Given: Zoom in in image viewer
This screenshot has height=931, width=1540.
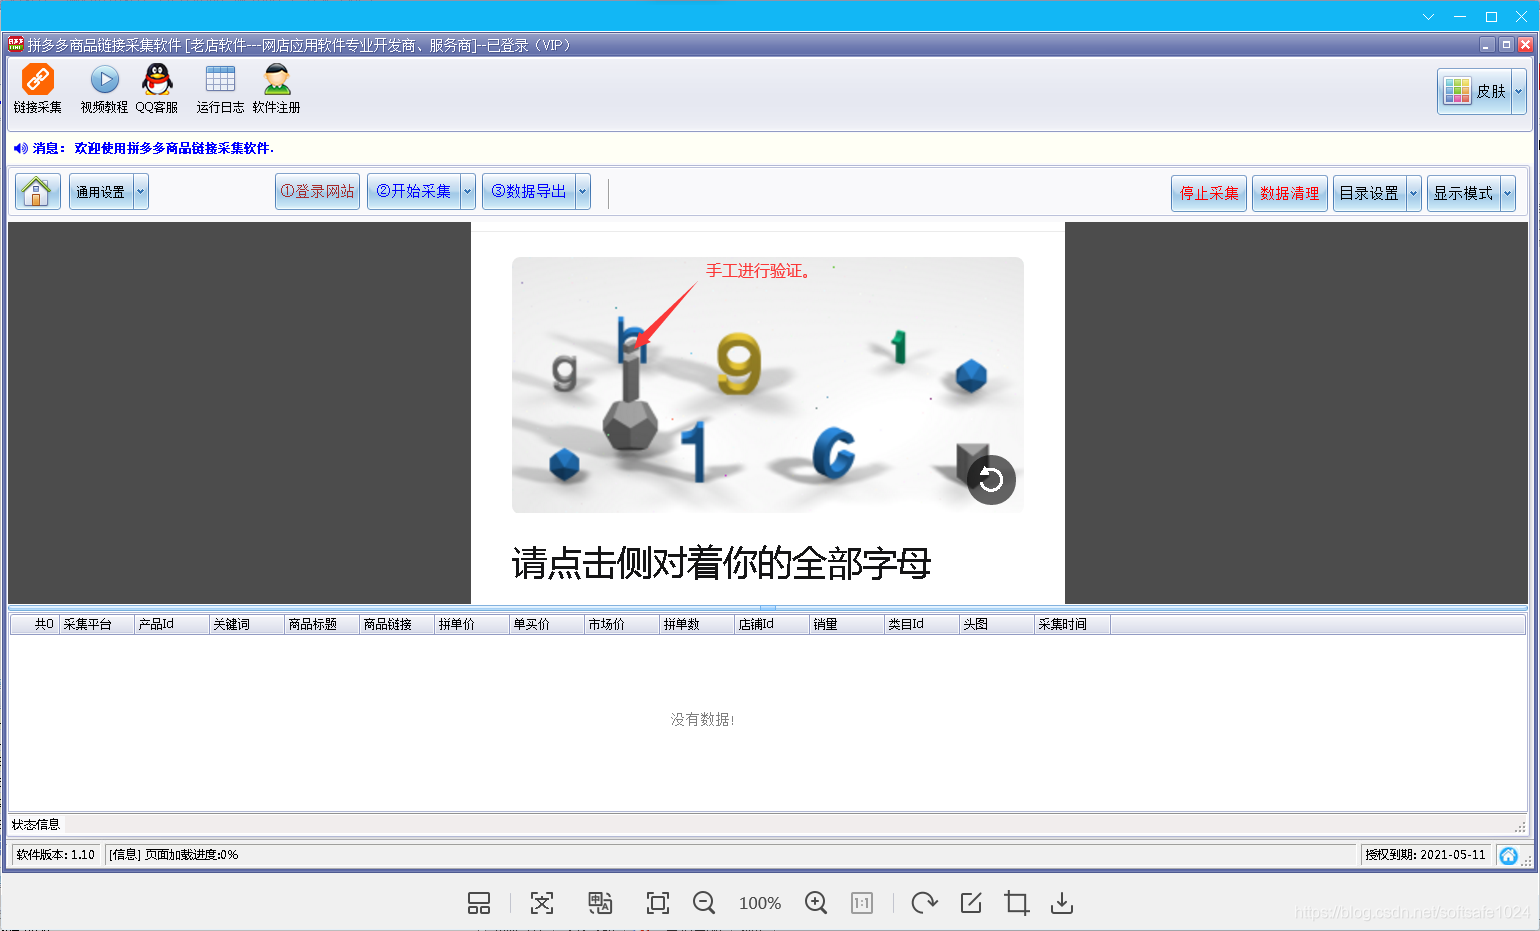Looking at the screenshot, I should 816,903.
